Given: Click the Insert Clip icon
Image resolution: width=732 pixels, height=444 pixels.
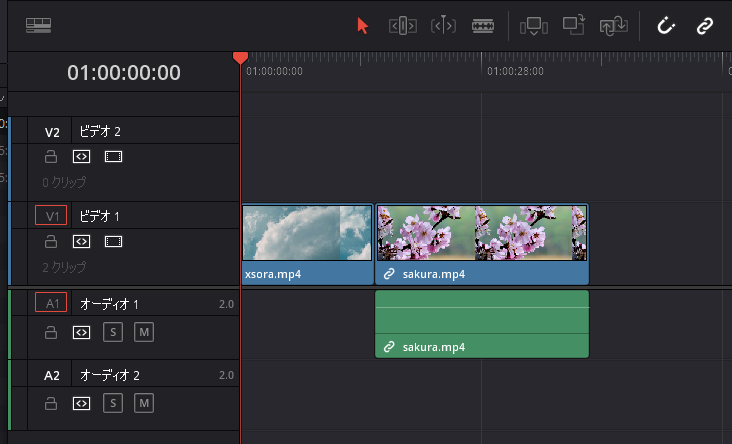Looking at the screenshot, I should pos(534,26).
